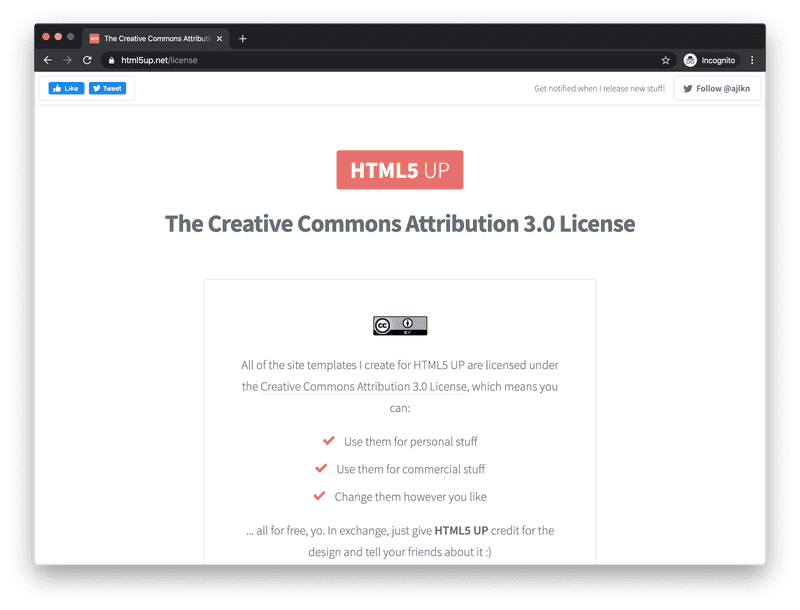The image size is (800, 610).
Task: Bookmark this page with the star icon
Action: point(665,60)
